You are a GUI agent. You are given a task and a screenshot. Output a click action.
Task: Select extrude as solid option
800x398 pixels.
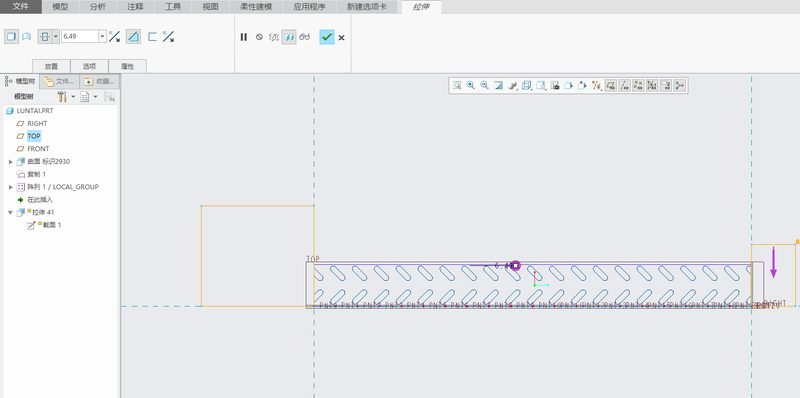[11, 37]
